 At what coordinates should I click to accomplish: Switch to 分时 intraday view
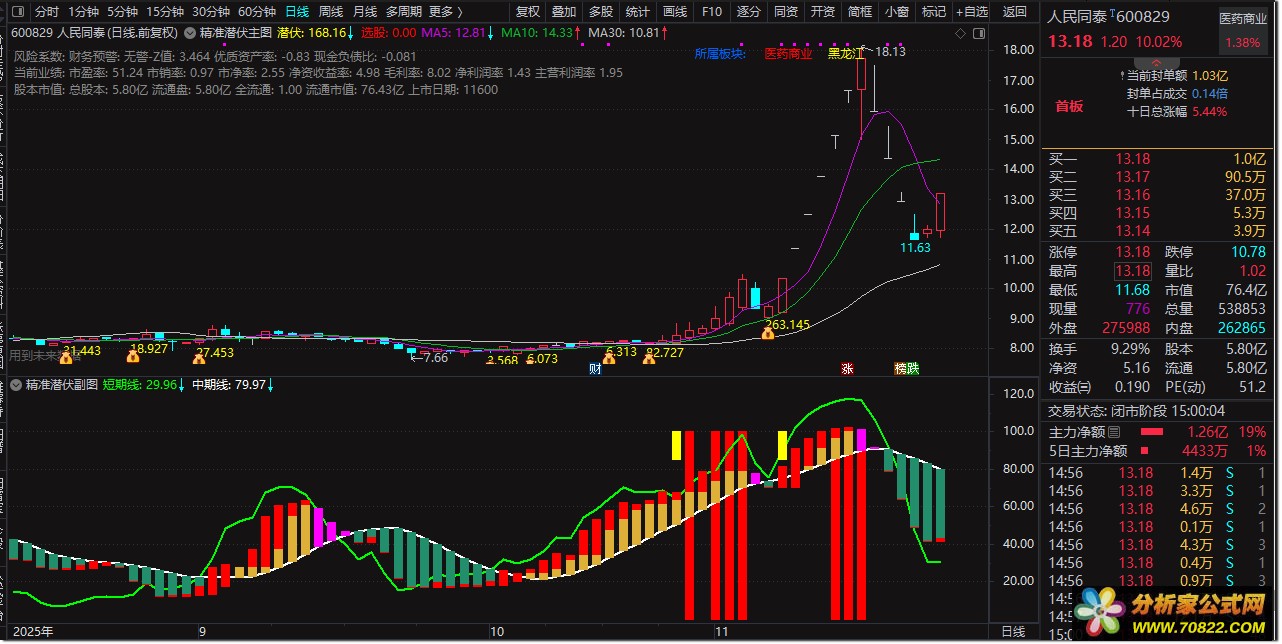[x=47, y=12]
